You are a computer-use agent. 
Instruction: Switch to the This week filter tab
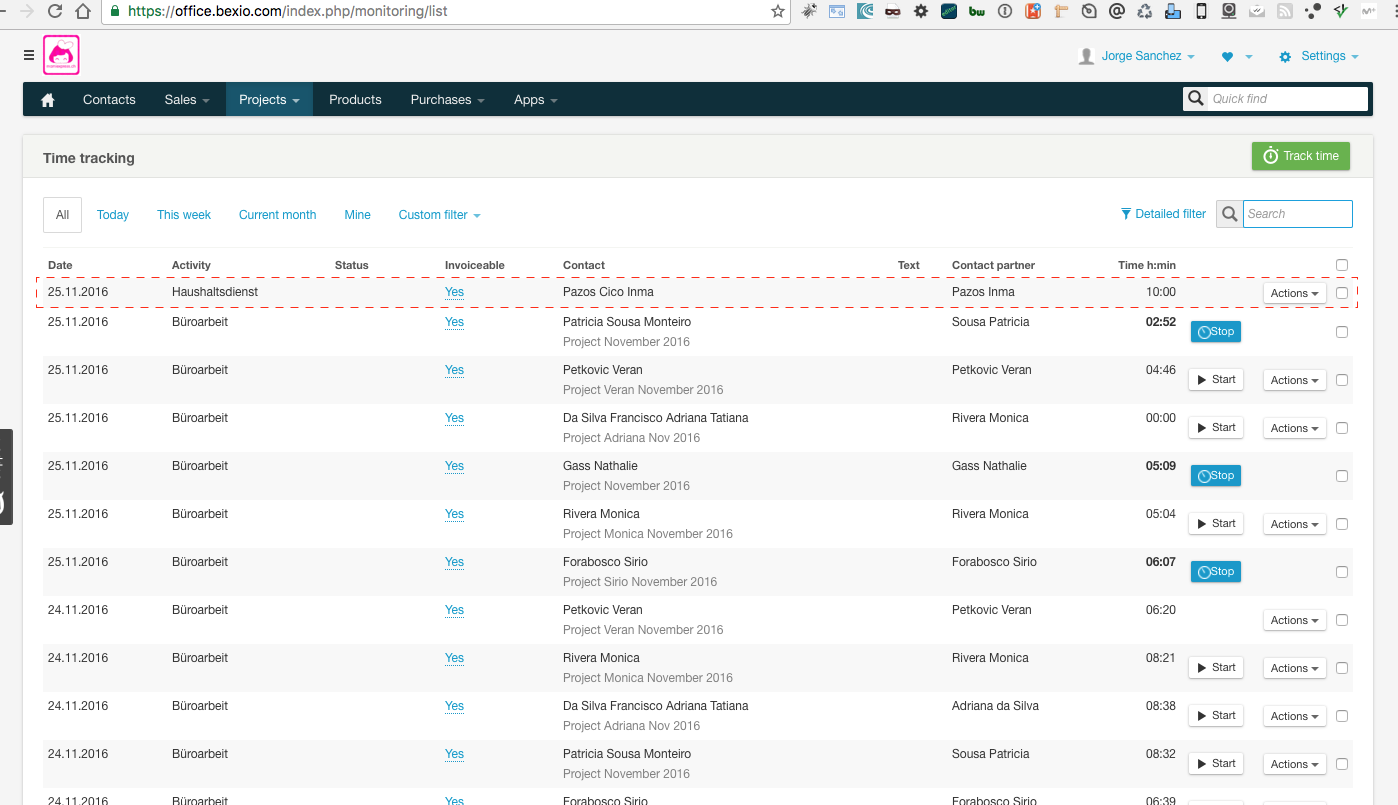click(184, 215)
